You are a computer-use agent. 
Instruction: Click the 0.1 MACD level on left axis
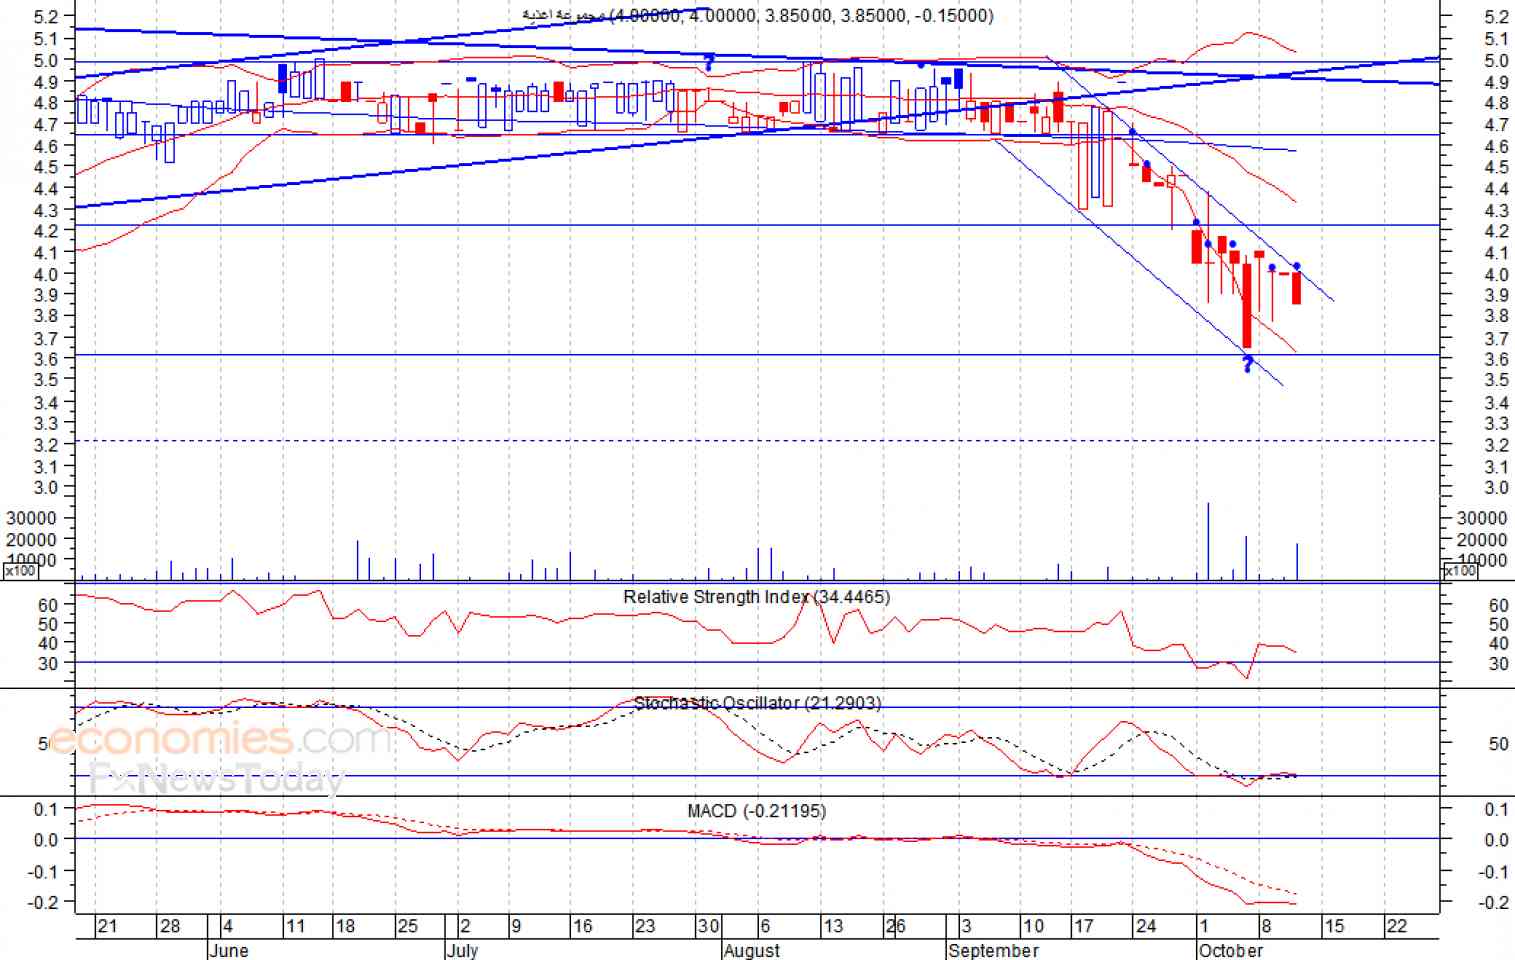pos(46,809)
